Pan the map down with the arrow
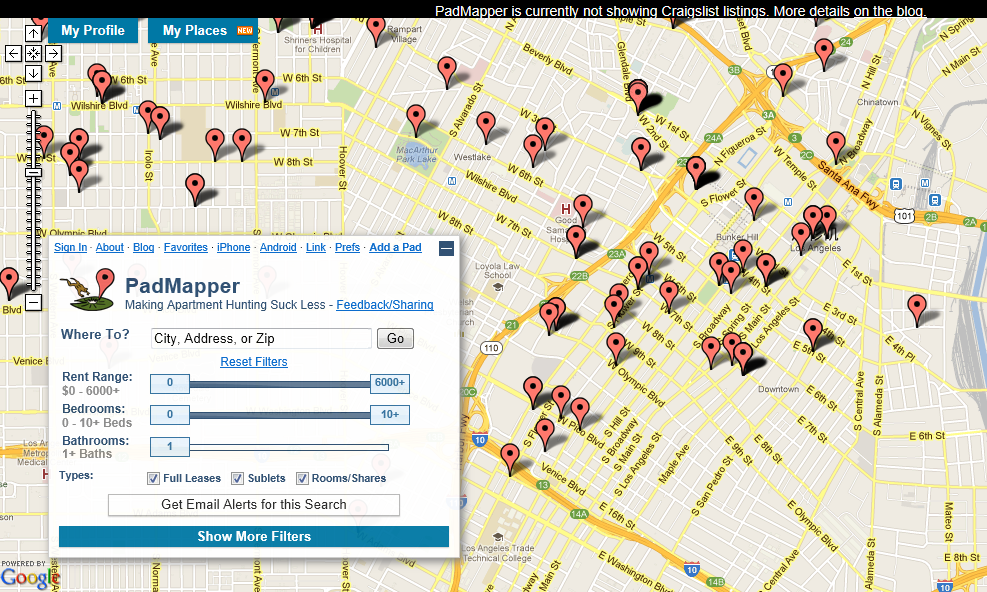The image size is (987, 592). pos(33,73)
